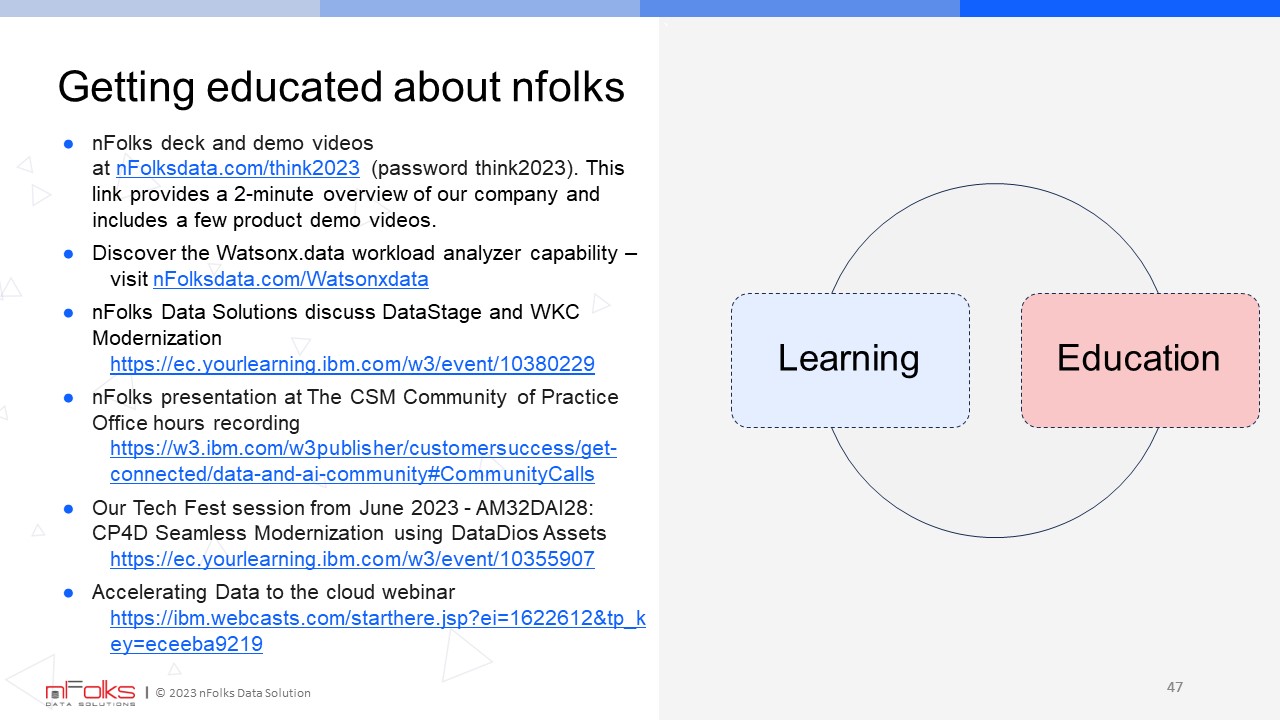Open the nFolksdata.com/think2023 link
Viewport: 1280px width, 720px height.
tap(238, 168)
